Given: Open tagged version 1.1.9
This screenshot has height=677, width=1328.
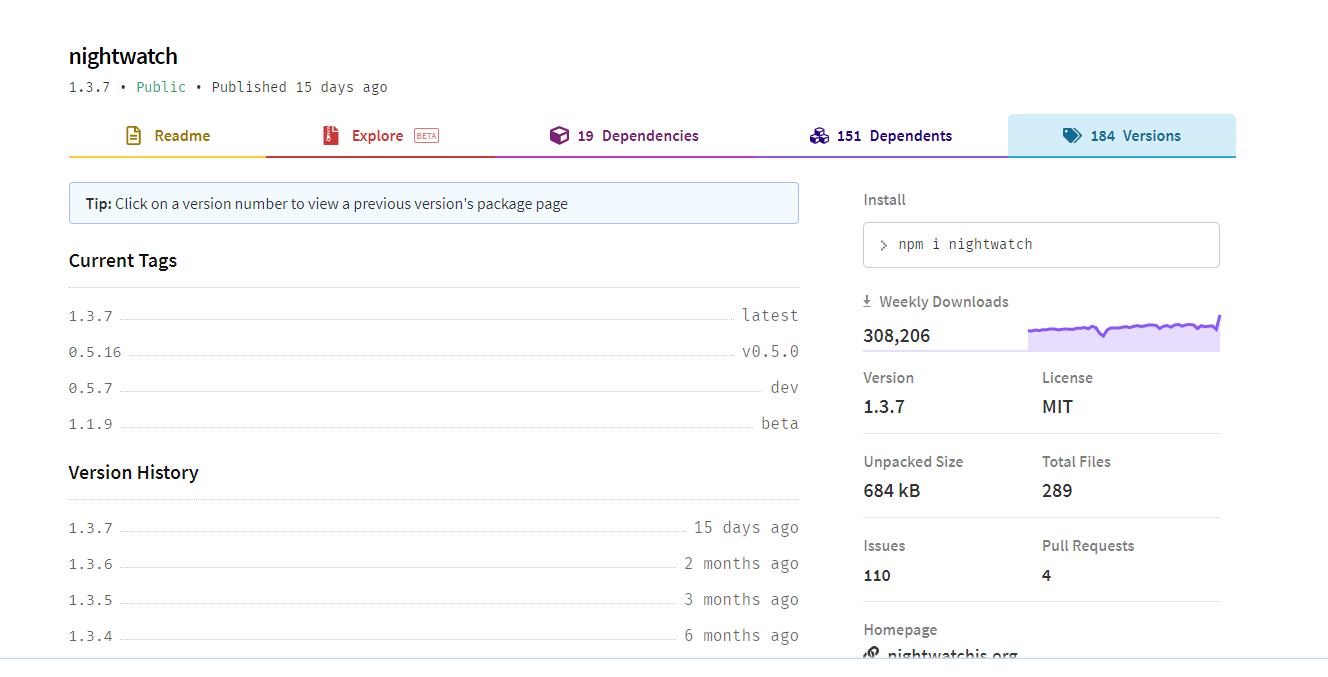Looking at the screenshot, I should [91, 424].
